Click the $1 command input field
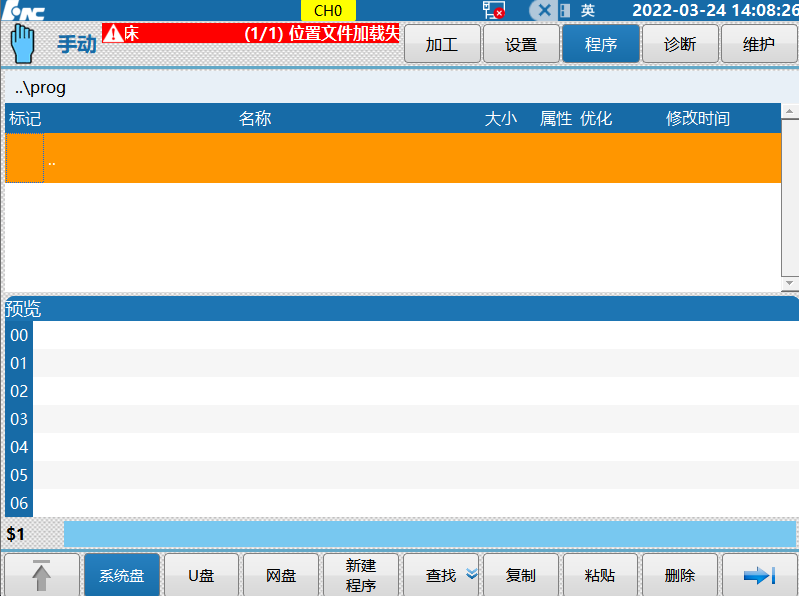Viewport: 799px width, 596px height. 430,534
